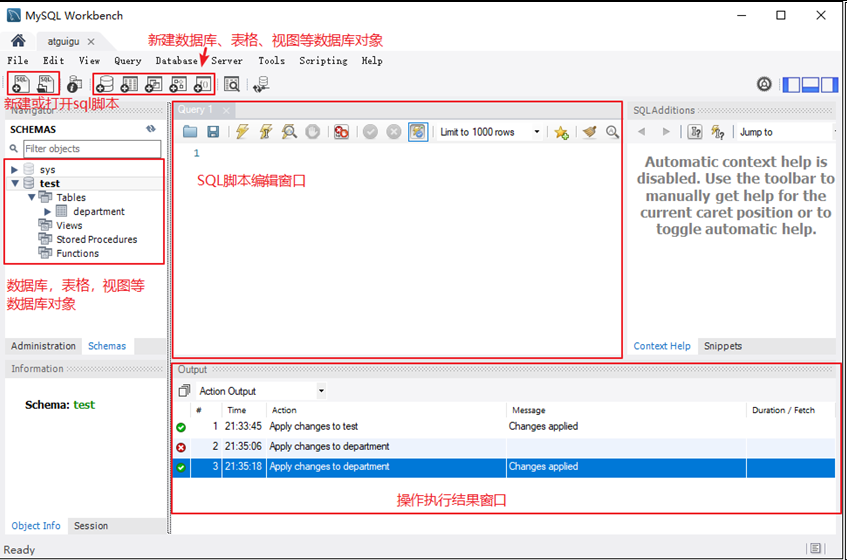
Task: Switch to the Schemas tab
Action: pyautogui.click(x=107, y=346)
